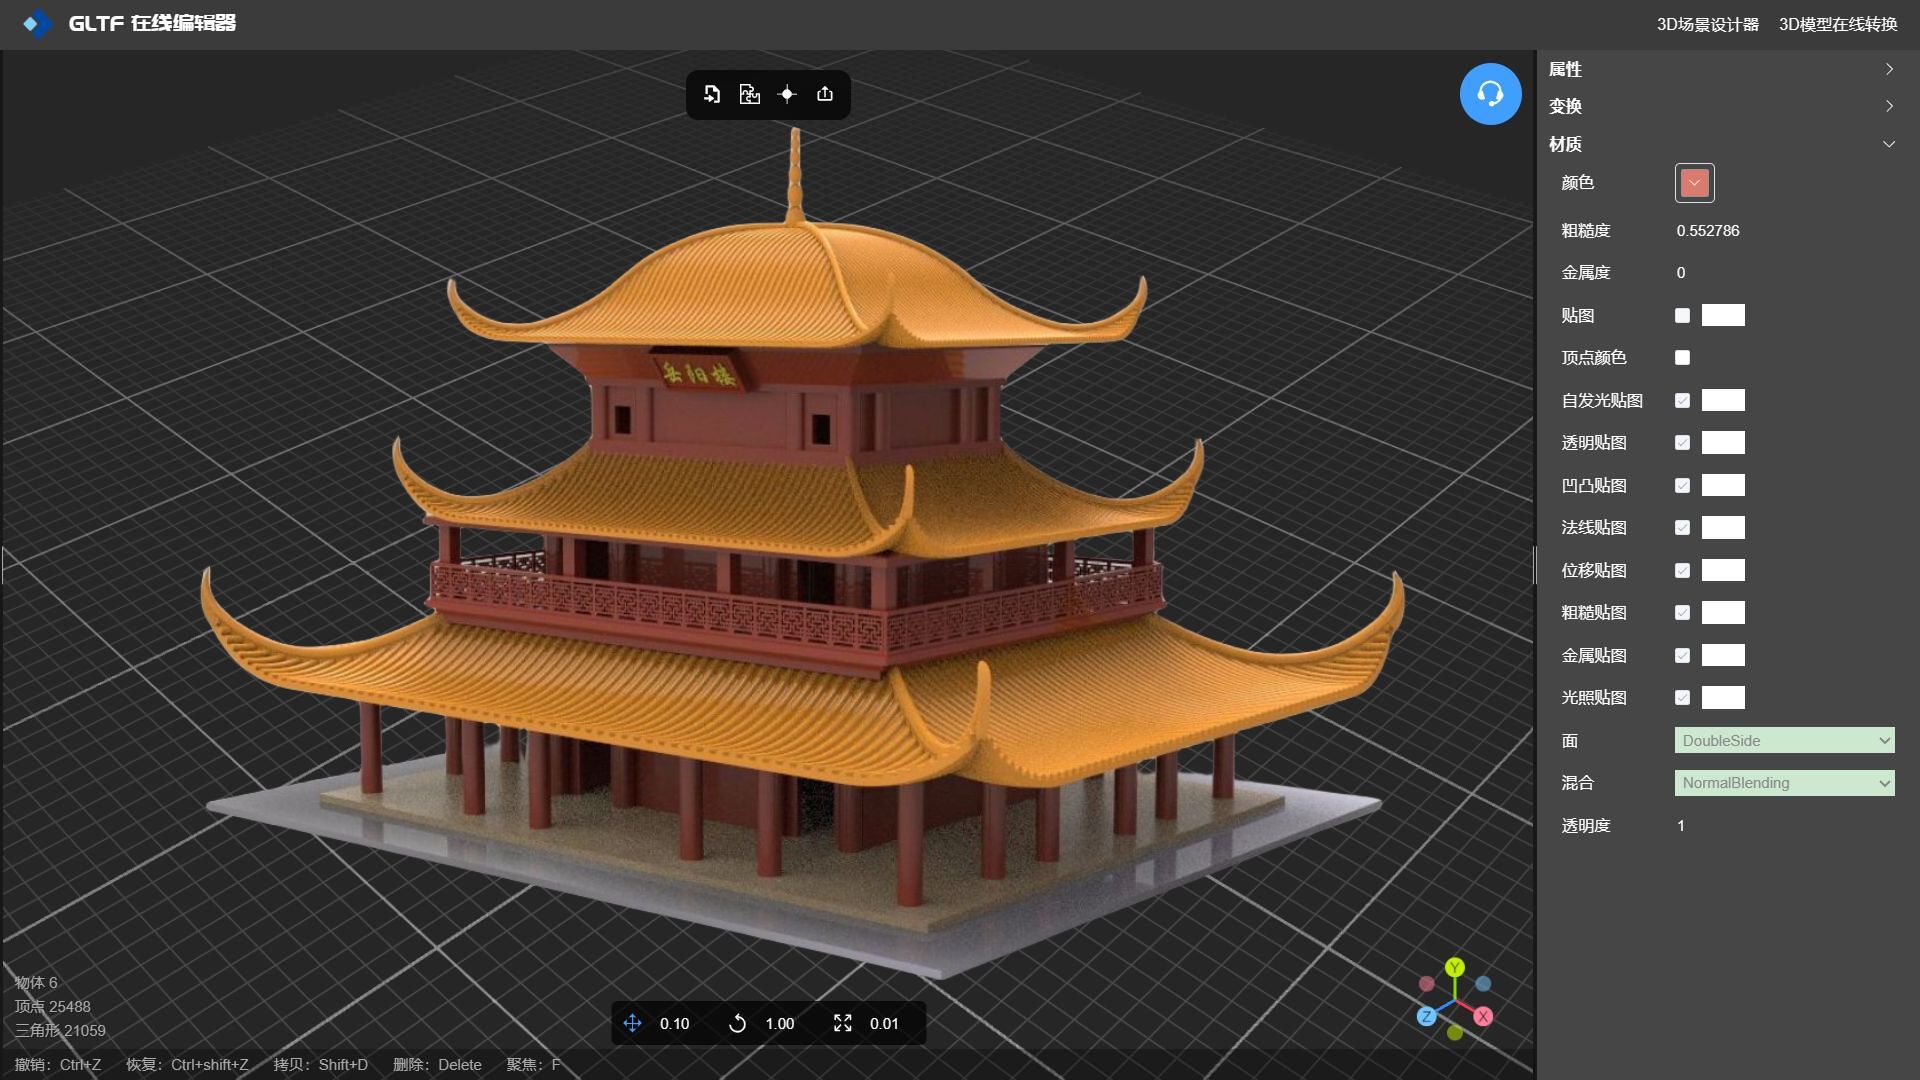Click the puzzle piece toolbar icon
Image resolution: width=1920 pixels, height=1080 pixels.
click(x=749, y=94)
